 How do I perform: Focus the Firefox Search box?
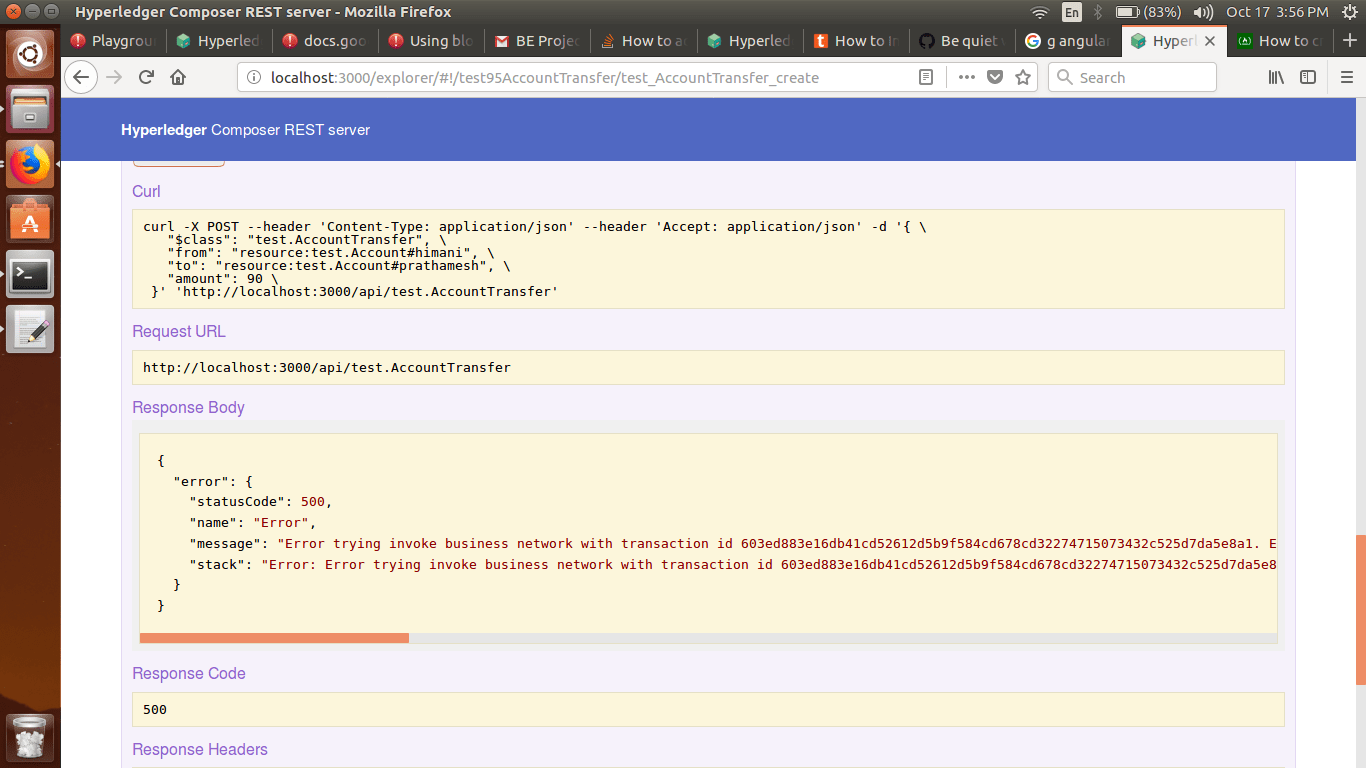pos(1132,77)
